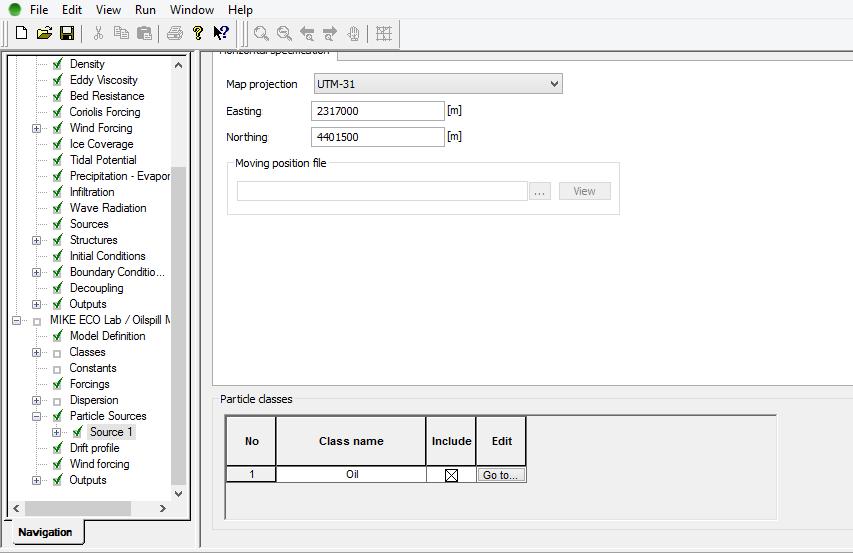
Task: Click the context help arrow-question icon
Action: click(221, 33)
